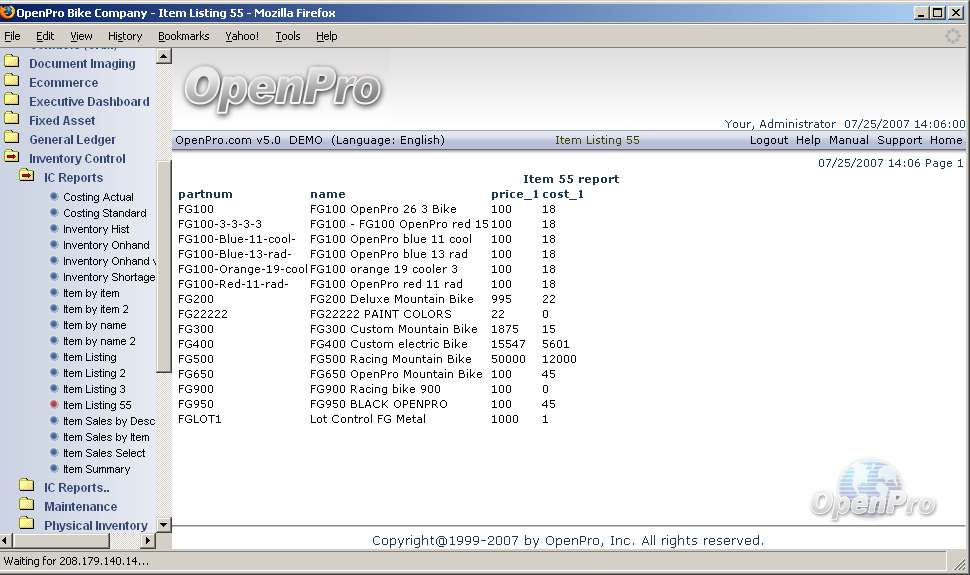Collapse the IC Reports subfolder
Screen dimensions: 970x575
[27, 177]
